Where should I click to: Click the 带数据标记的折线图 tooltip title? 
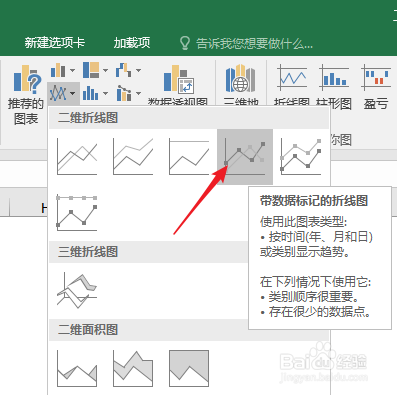(x=314, y=201)
